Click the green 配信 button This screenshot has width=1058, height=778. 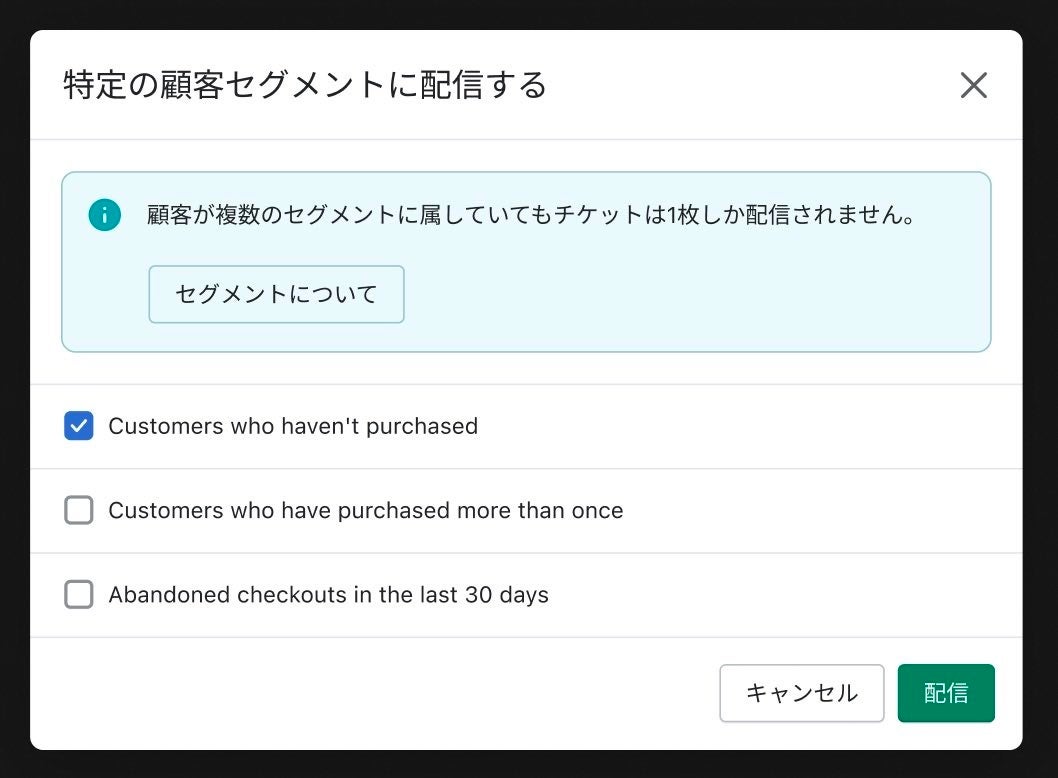click(945, 693)
